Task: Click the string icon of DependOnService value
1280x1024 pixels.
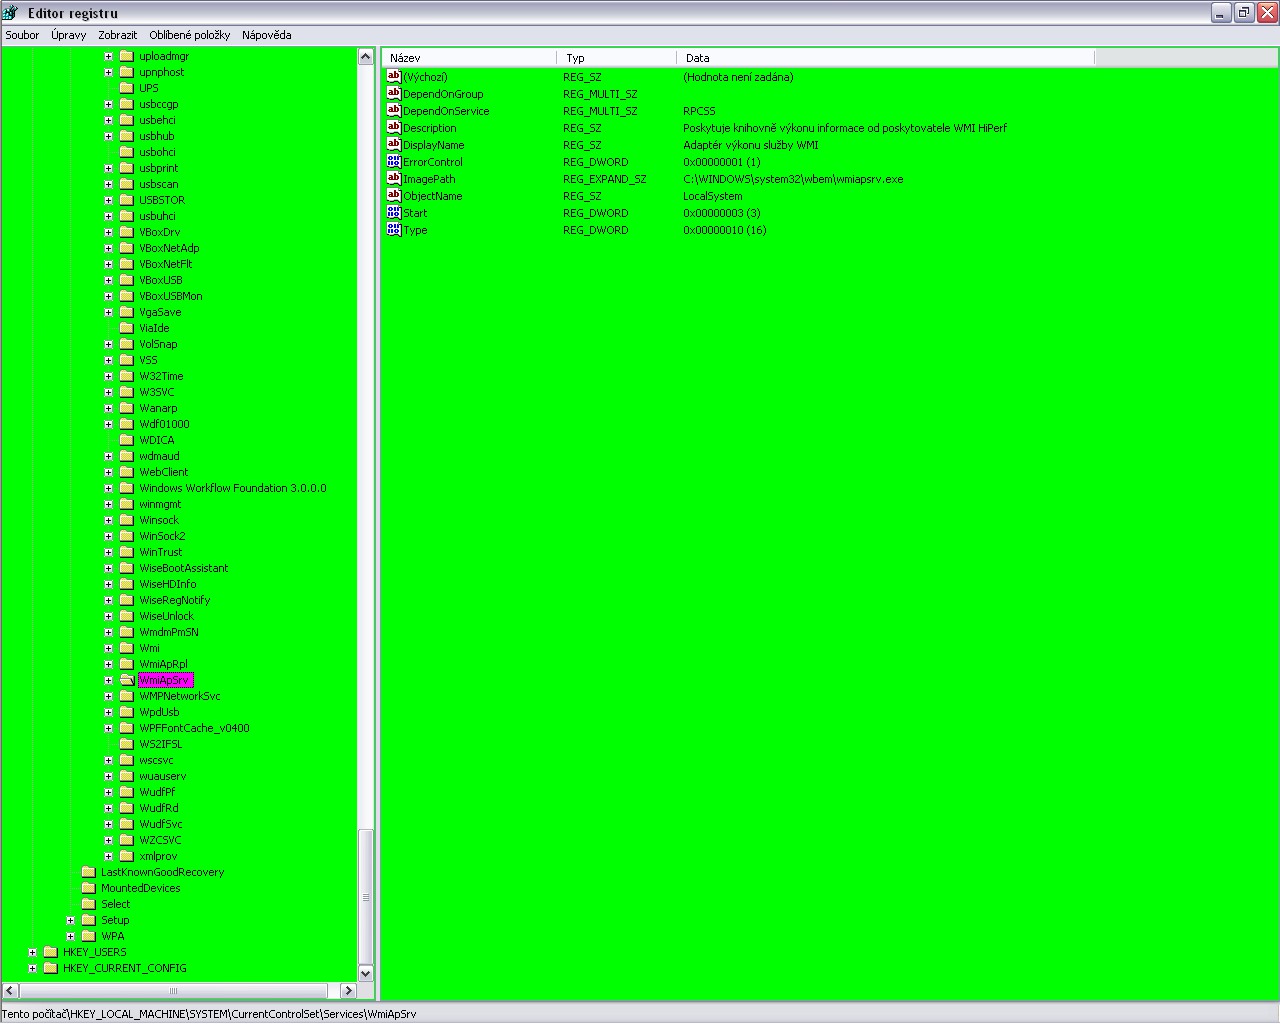Action: (x=394, y=110)
